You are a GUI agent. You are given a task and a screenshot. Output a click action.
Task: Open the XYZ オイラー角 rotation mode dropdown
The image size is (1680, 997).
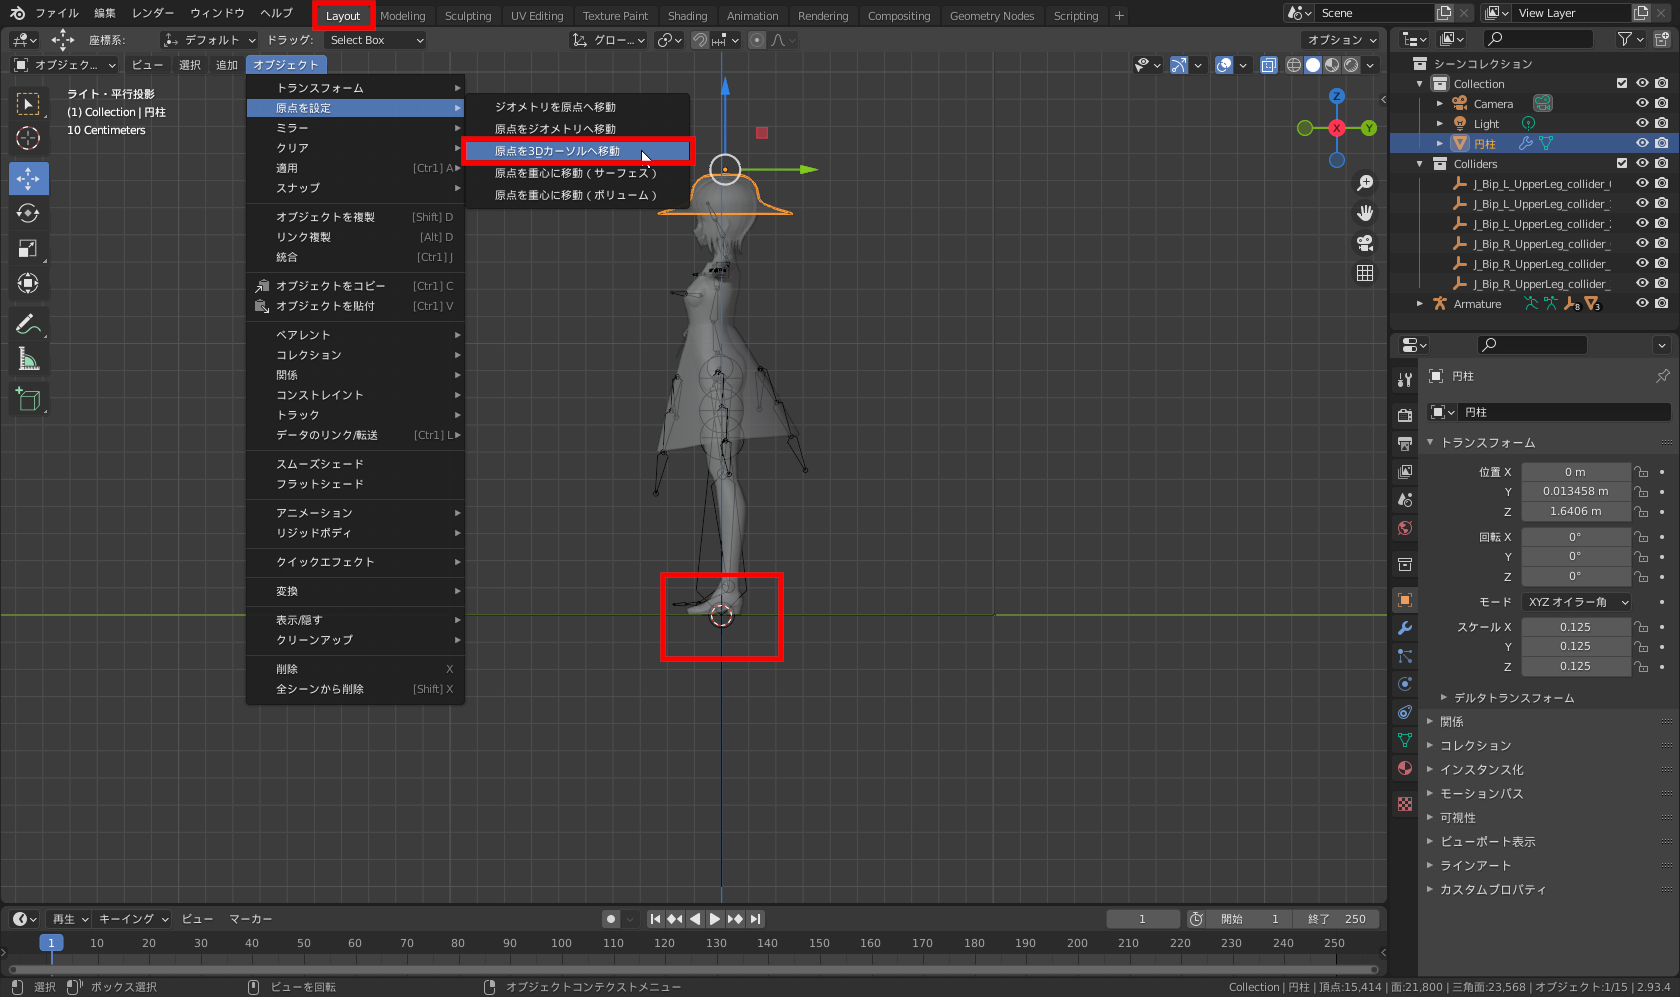tap(1577, 602)
